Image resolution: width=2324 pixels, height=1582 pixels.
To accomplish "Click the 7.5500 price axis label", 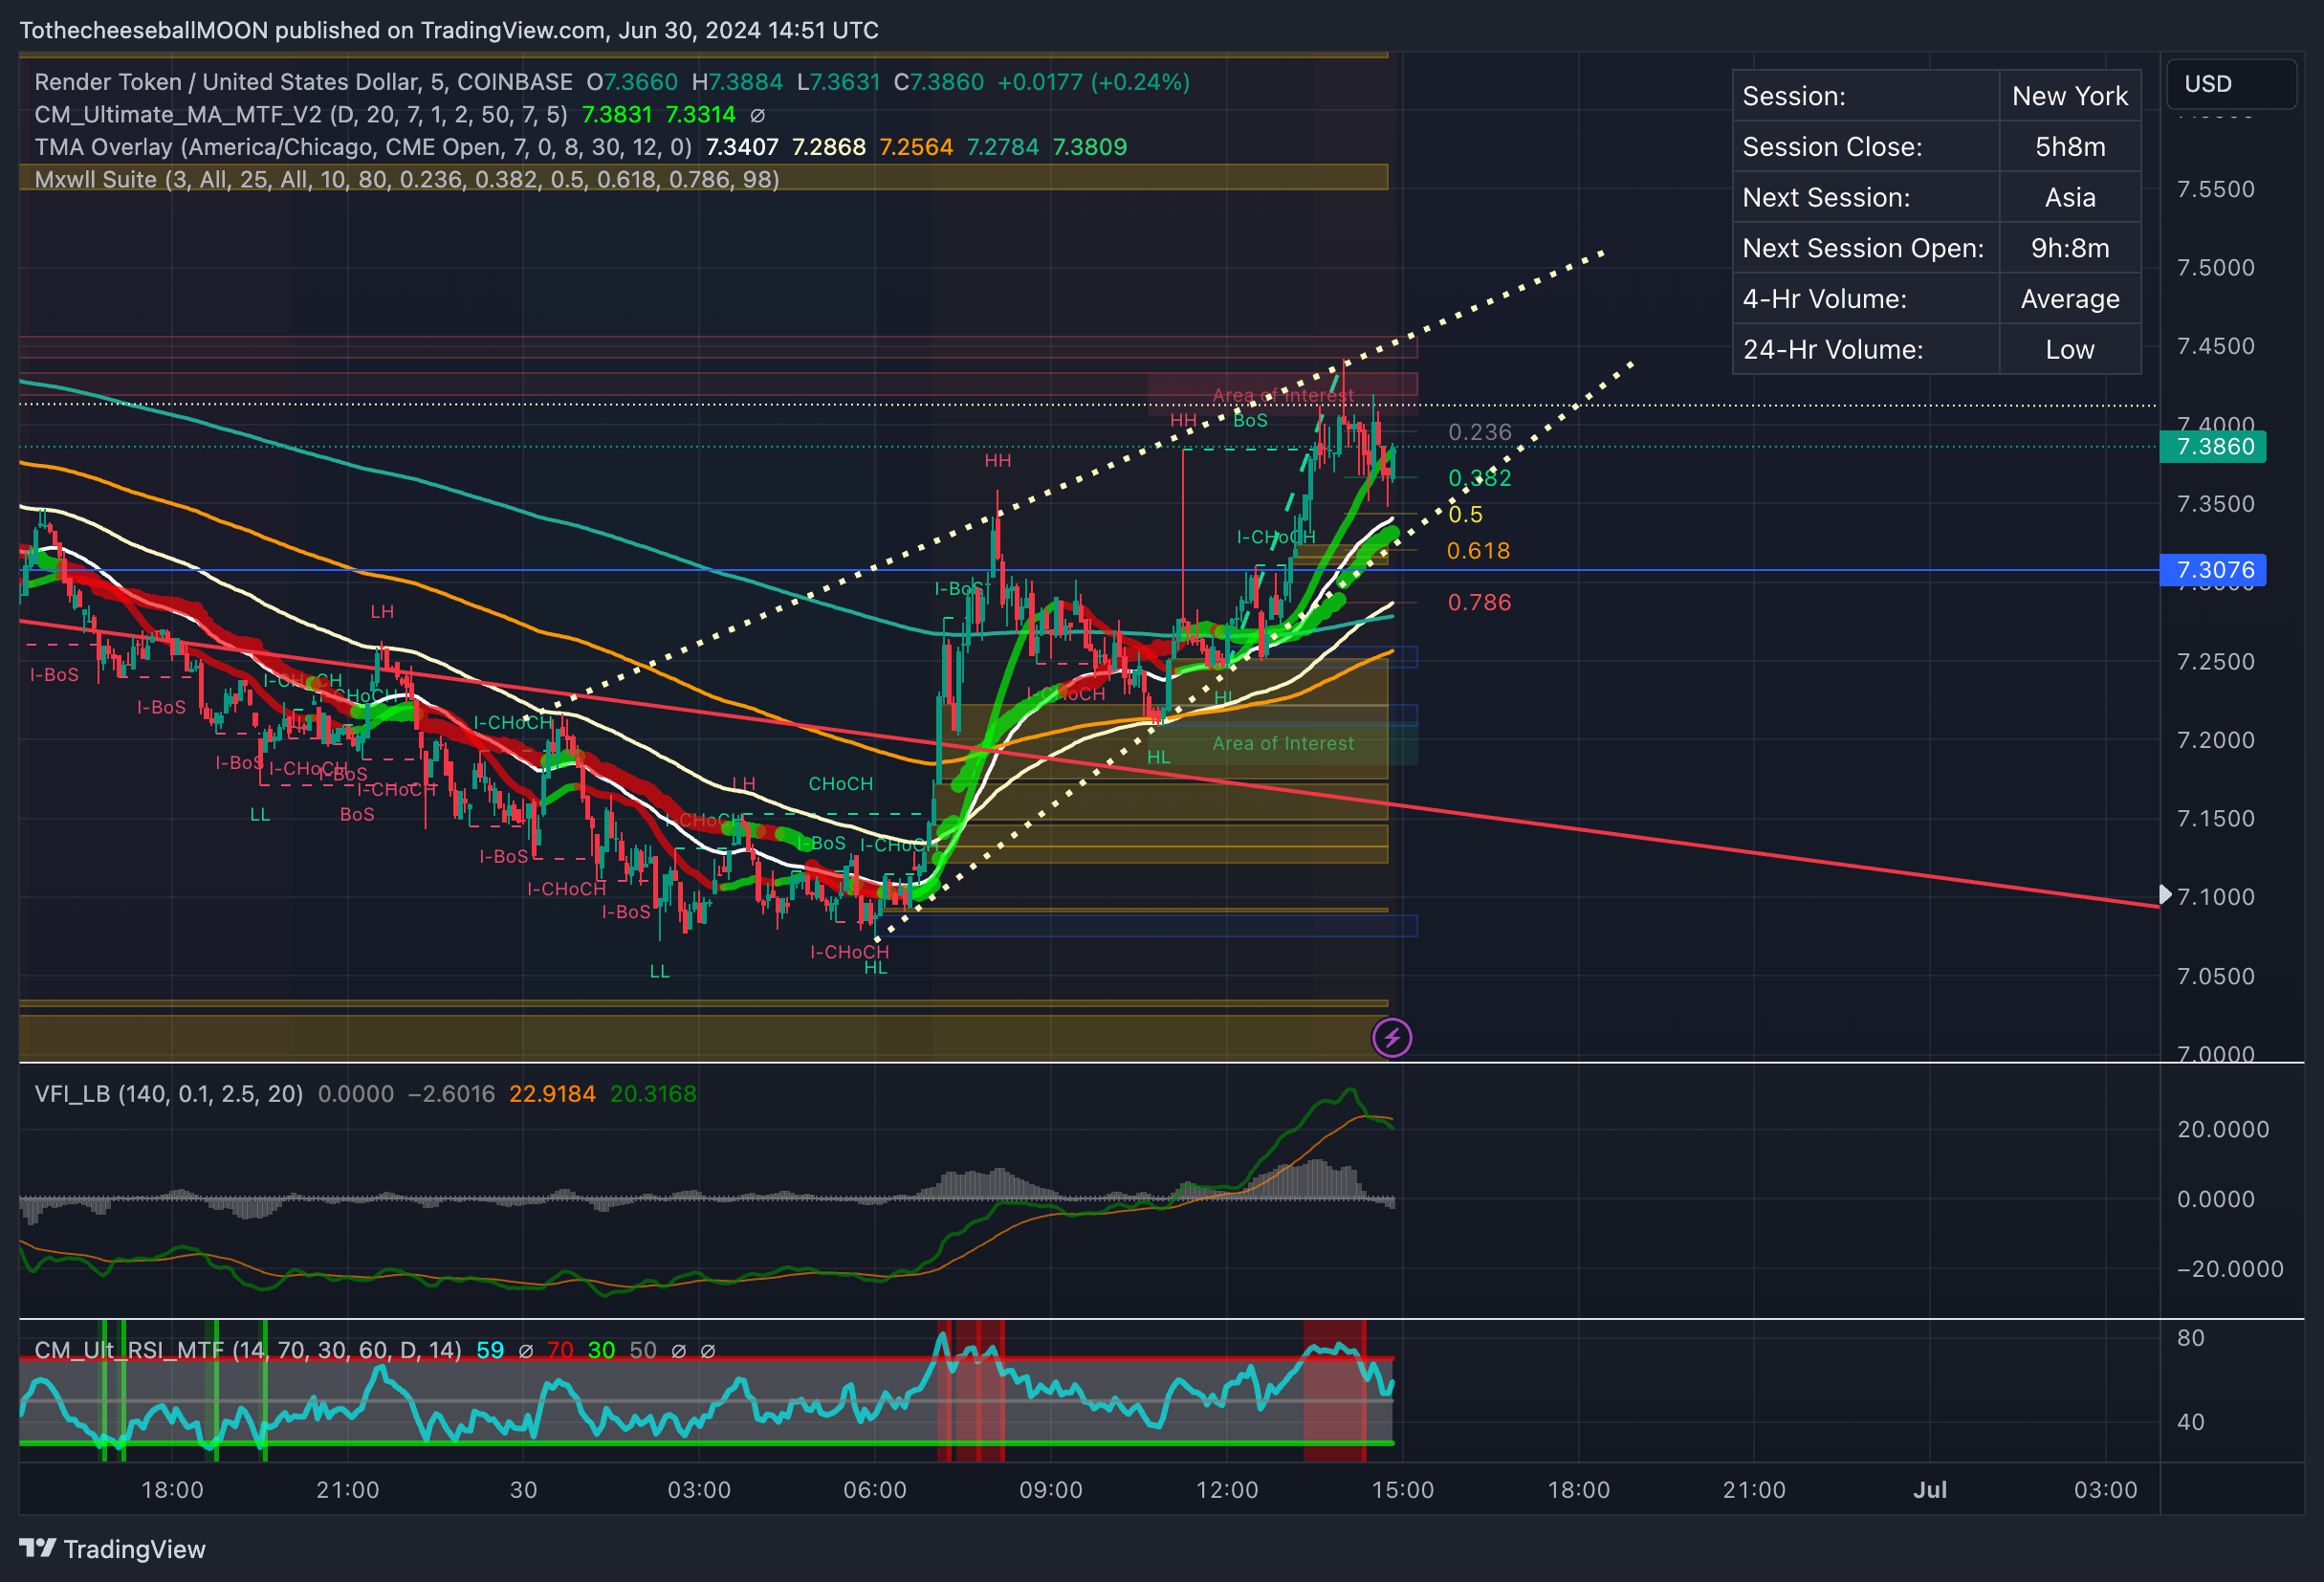I will pyautogui.click(x=2216, y=189).
